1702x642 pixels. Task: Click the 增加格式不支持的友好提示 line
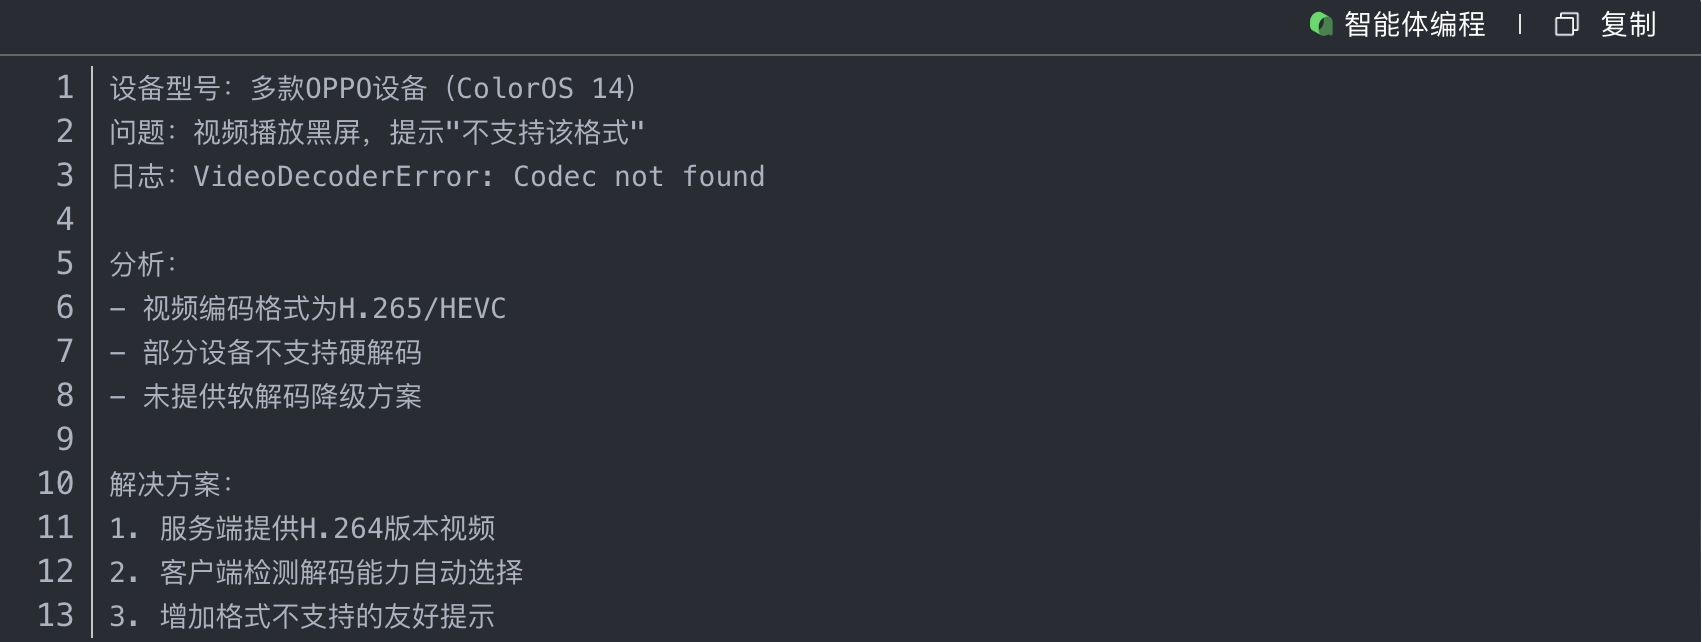point(327,616)
